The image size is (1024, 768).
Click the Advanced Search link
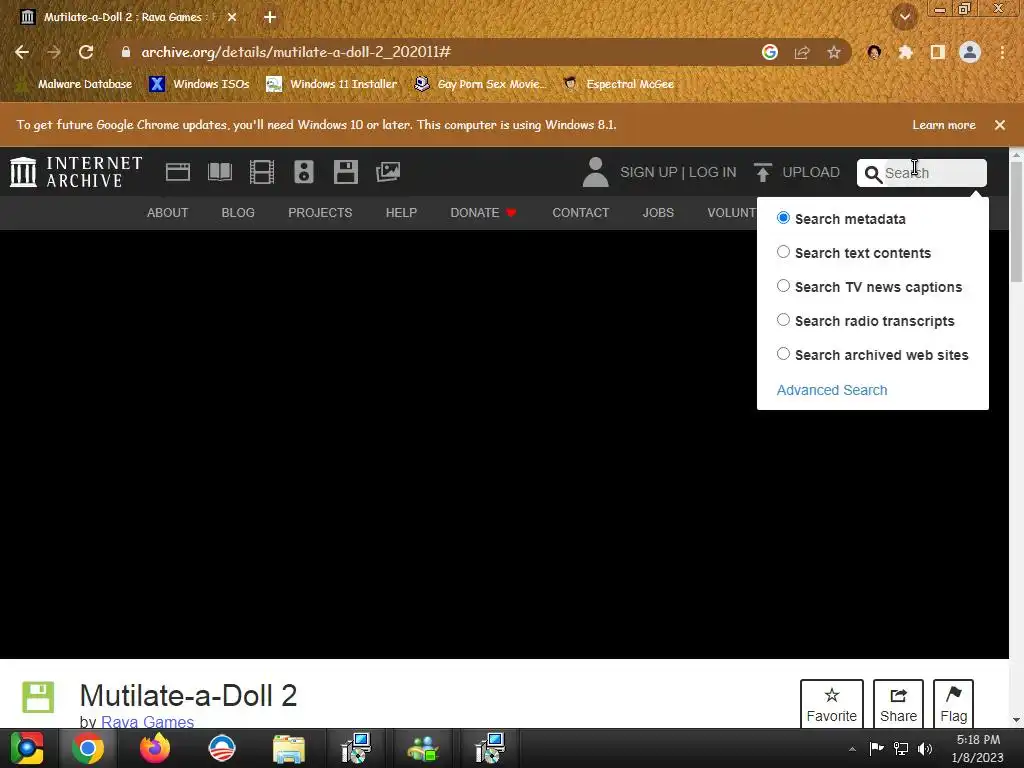tap(831, 390)
